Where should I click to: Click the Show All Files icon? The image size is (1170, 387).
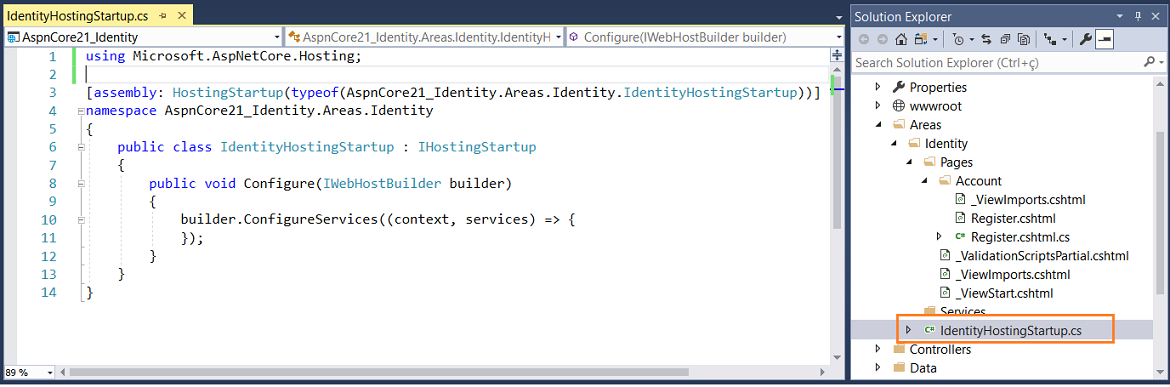pyautogui.click(x=1024, y=39)
